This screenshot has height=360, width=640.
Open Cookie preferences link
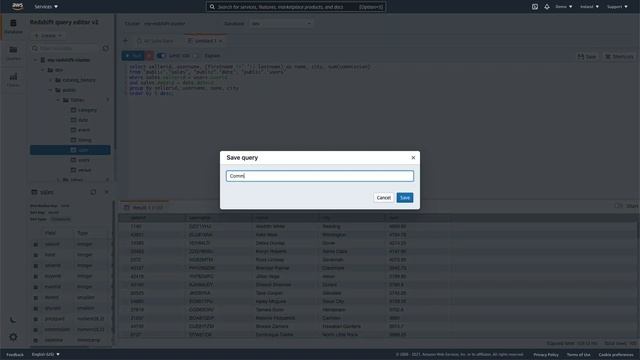pos(616,355)
